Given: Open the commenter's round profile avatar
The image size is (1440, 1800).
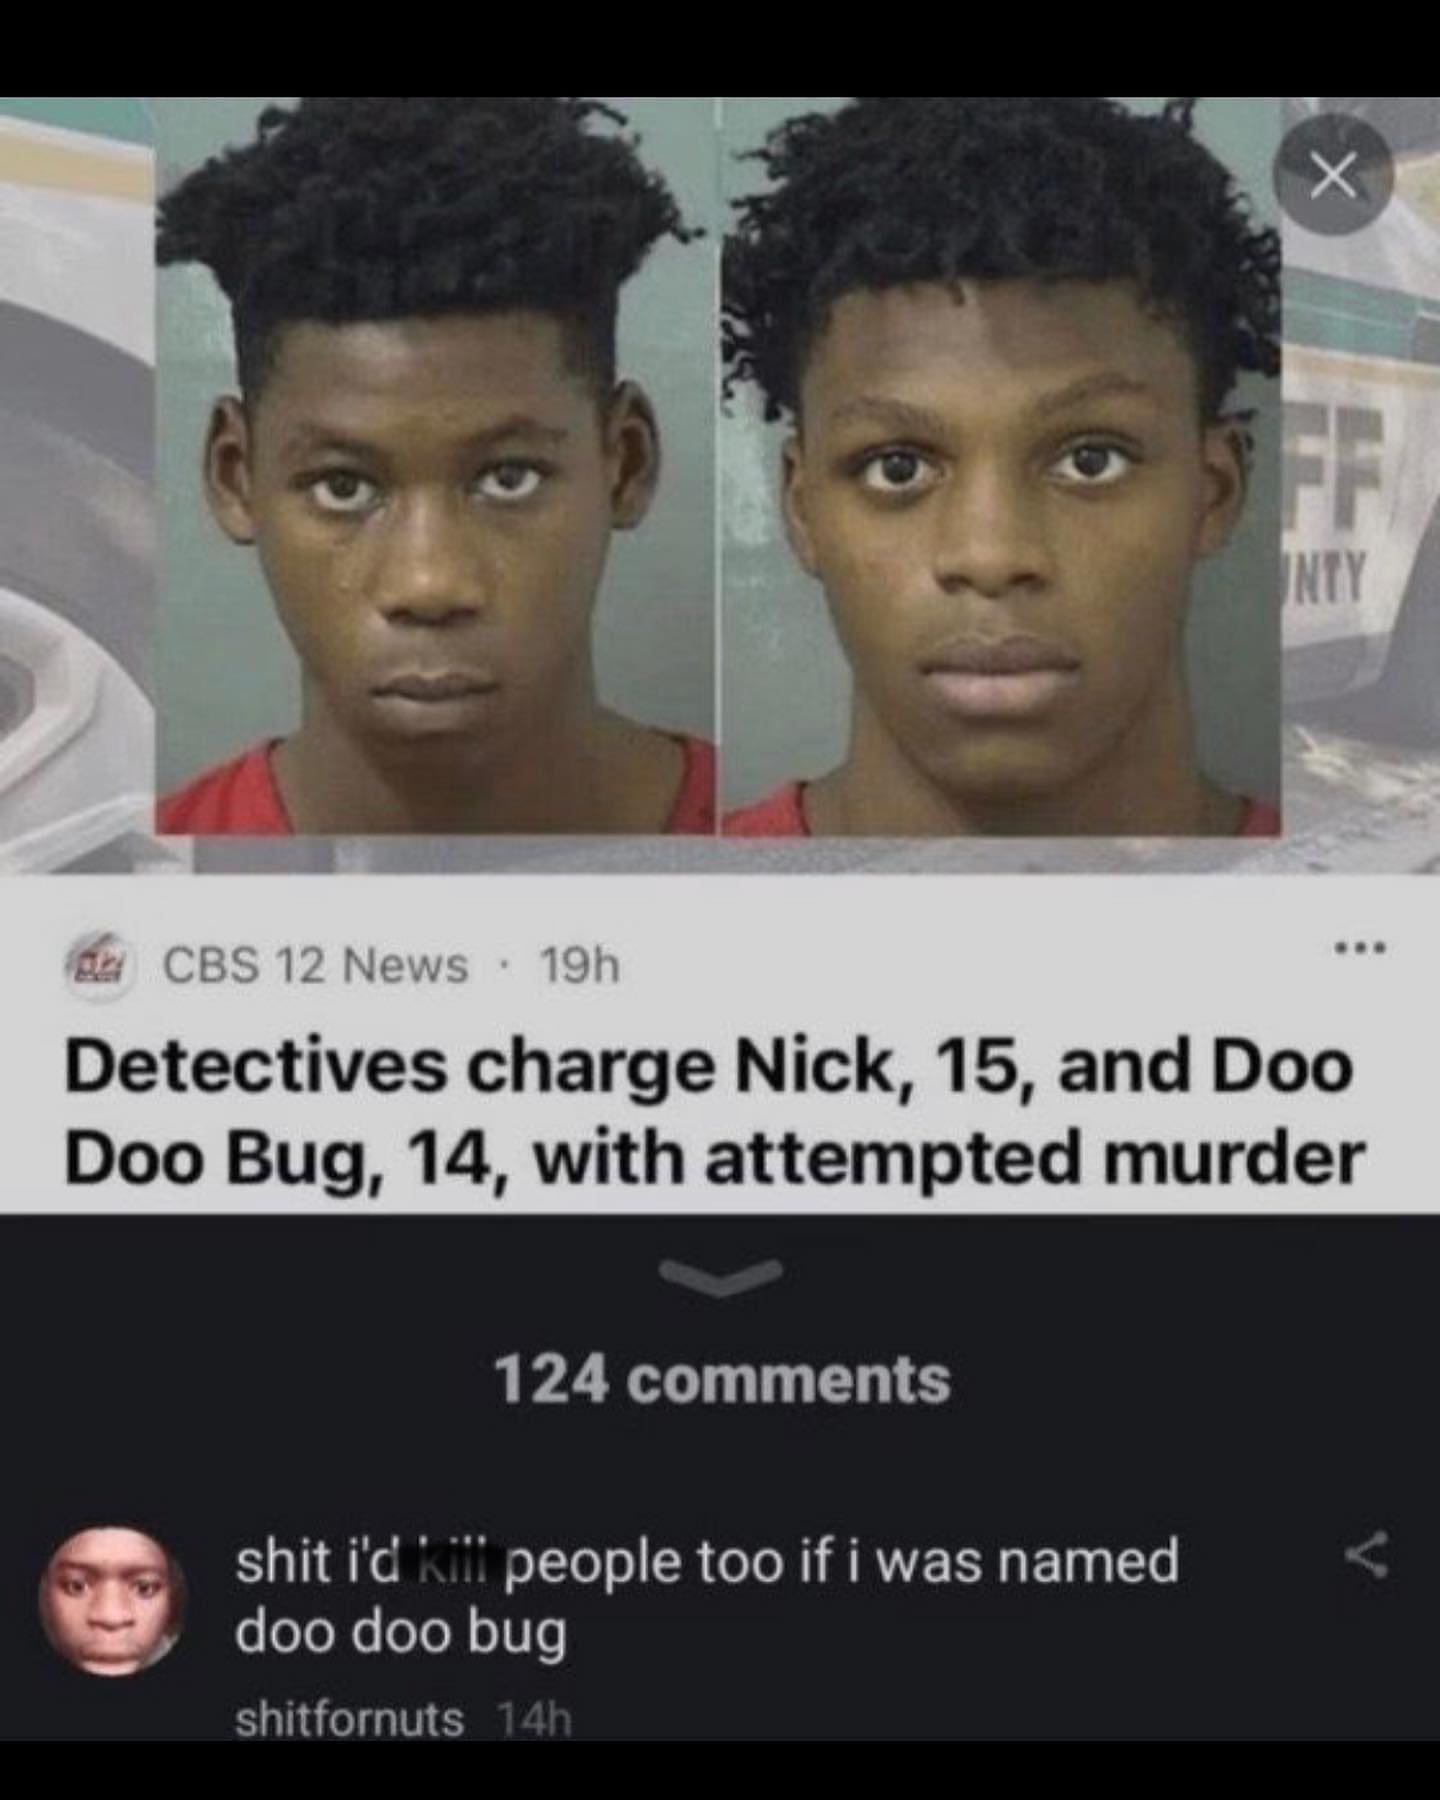Looking at the screenshot, I should [111, 1601].
